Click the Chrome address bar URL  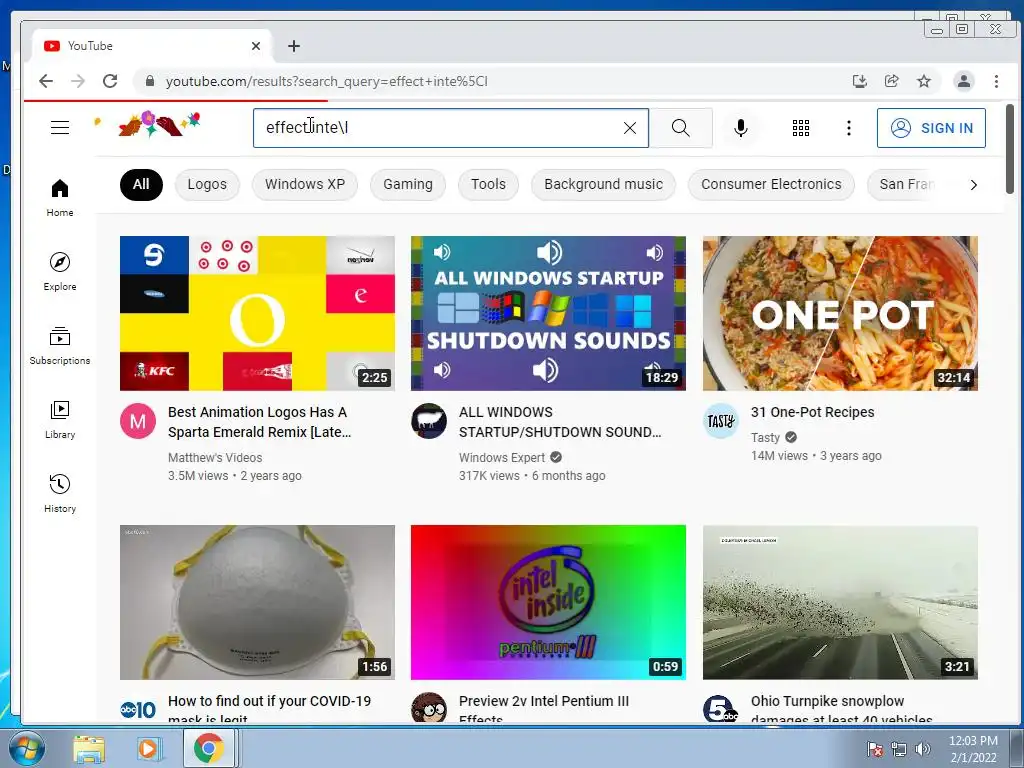point(327,81)
